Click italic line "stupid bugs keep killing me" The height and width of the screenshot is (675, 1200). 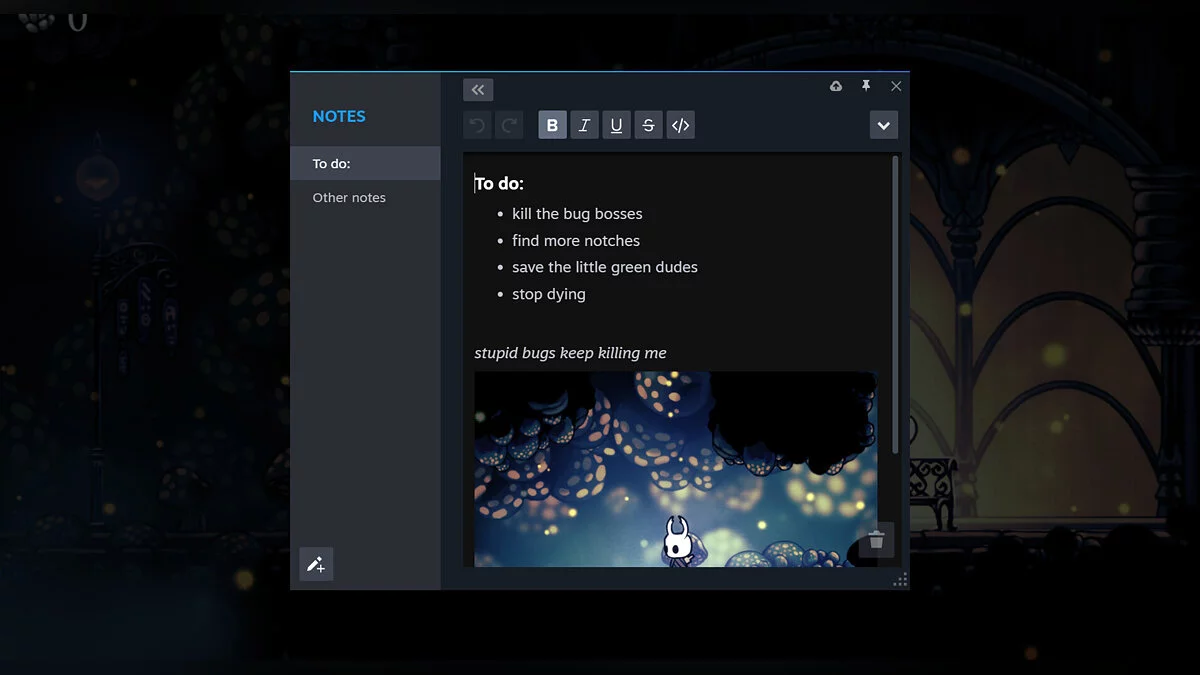(x=570, y=353)
